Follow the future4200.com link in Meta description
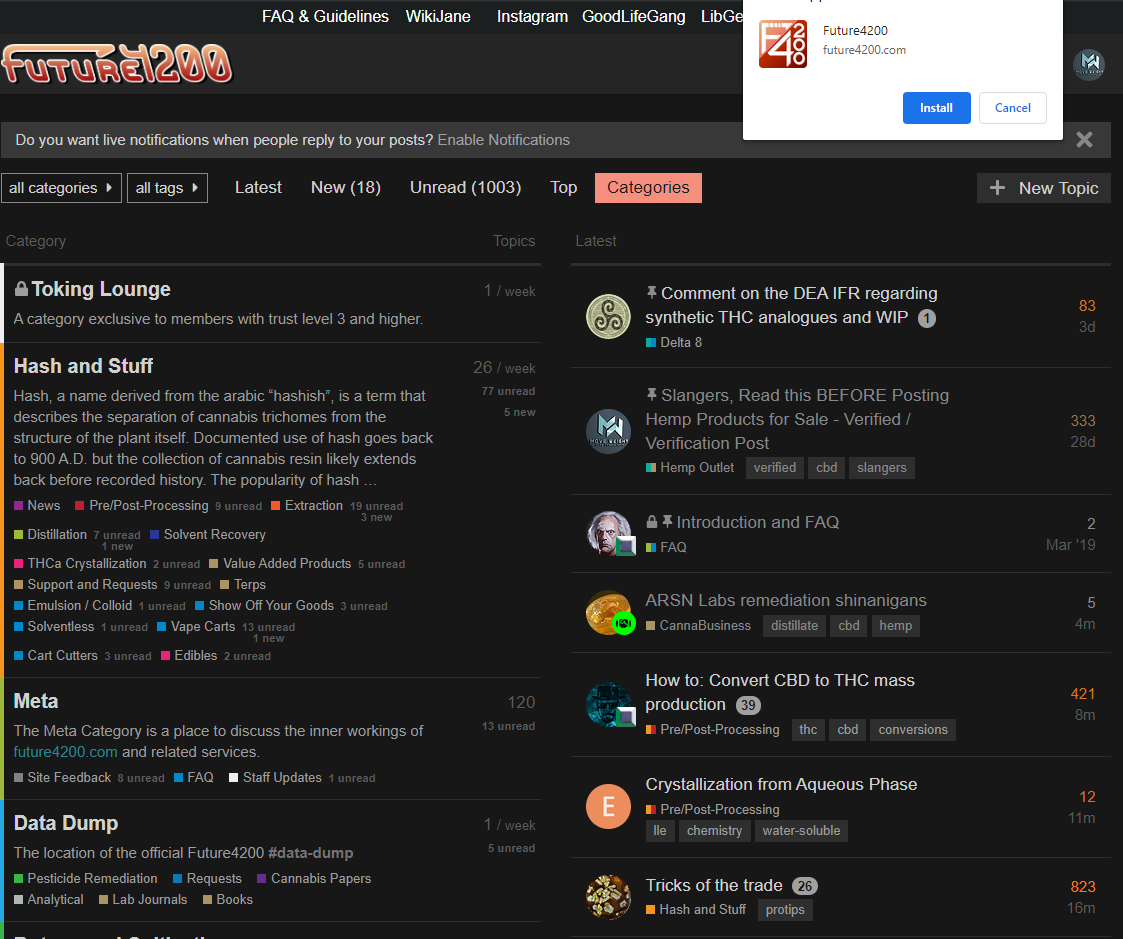Image resolution: width=1123 pixels, height=939 pixels. [x=65, y=752]
